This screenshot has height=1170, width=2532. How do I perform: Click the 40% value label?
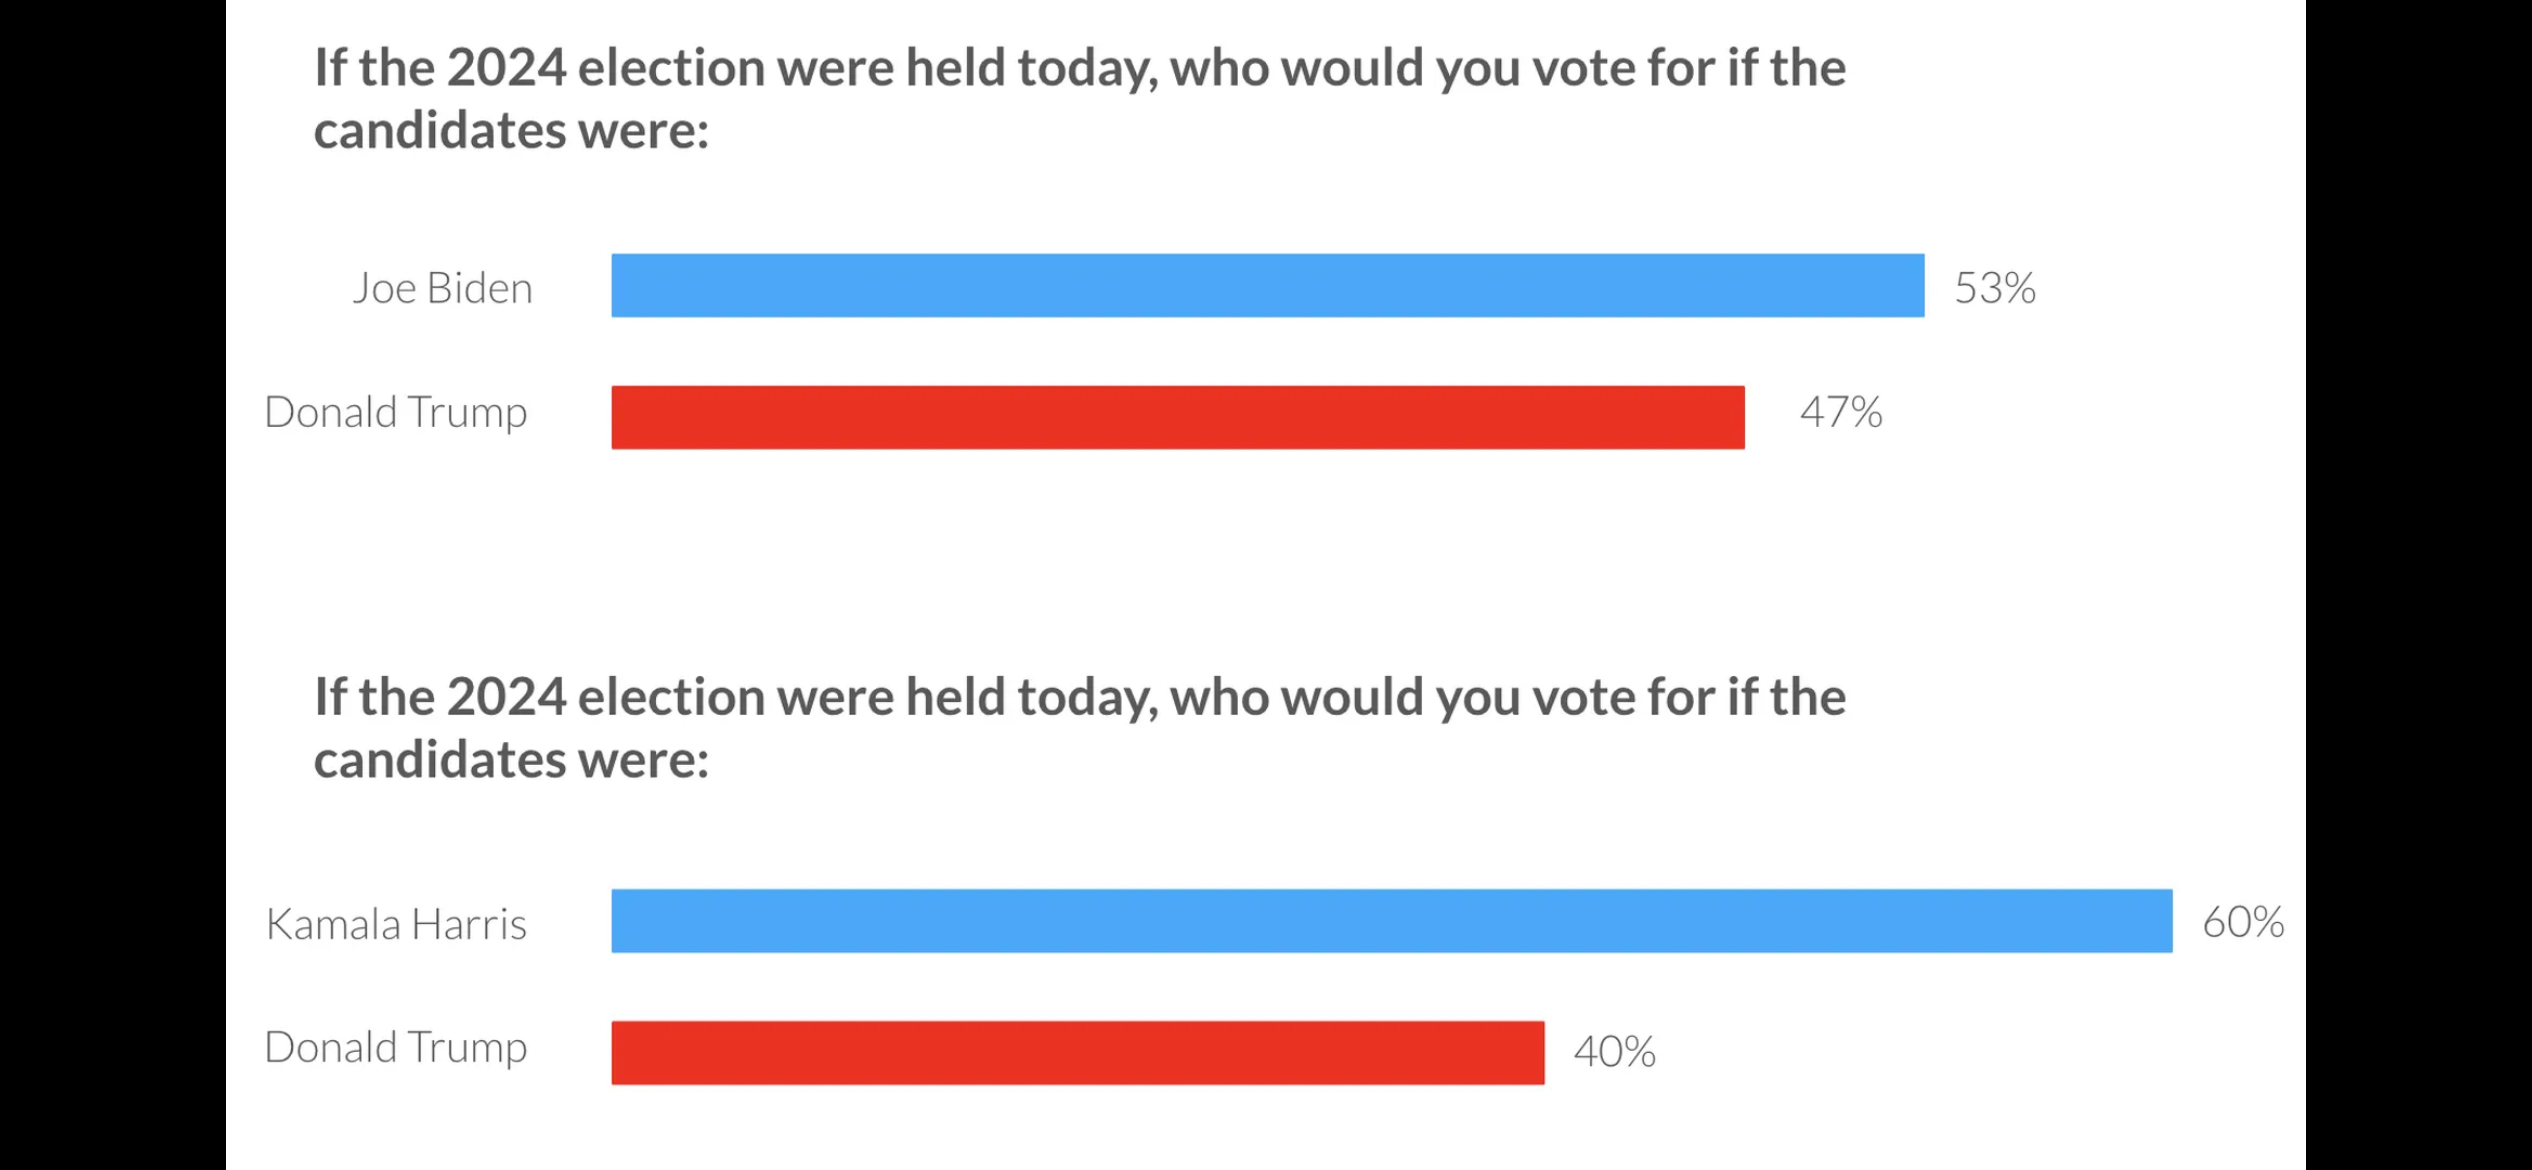point(1614,1052)
